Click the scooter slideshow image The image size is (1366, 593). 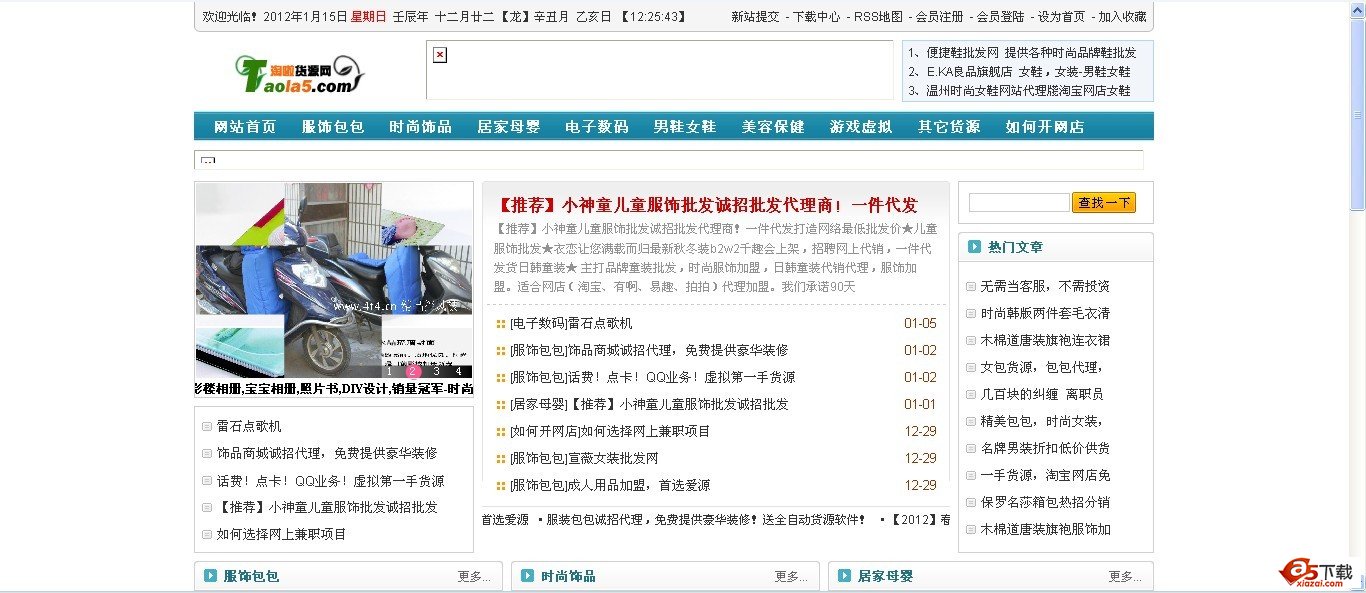(x=334, y=280)
